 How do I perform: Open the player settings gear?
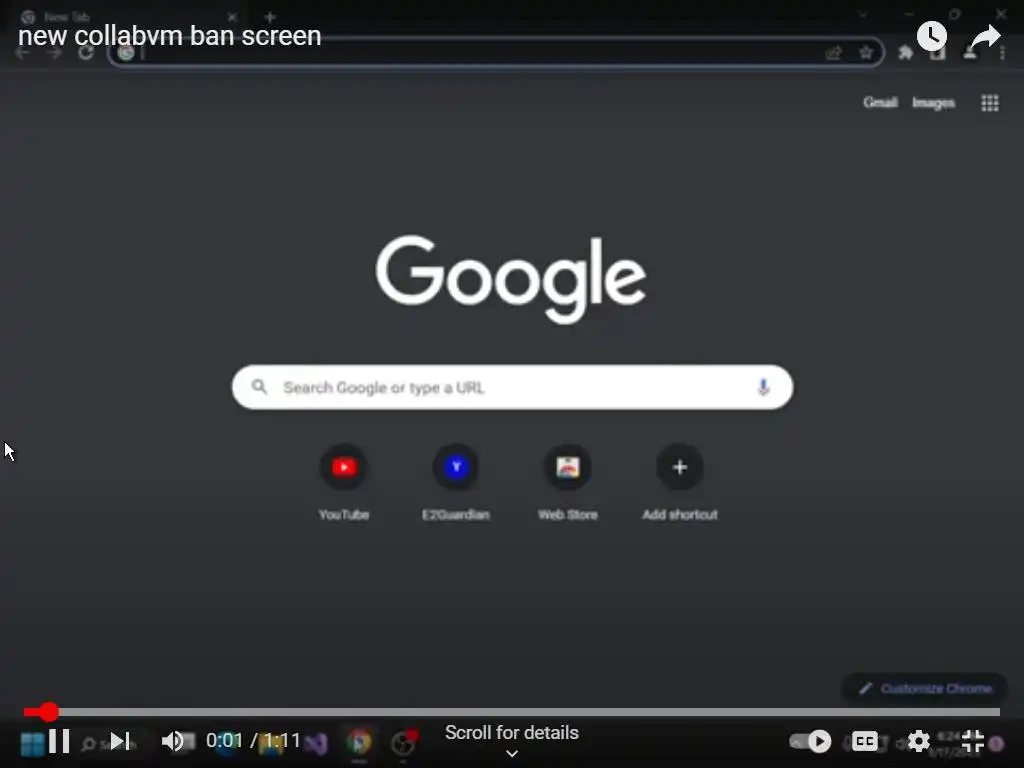click(918, 741)
